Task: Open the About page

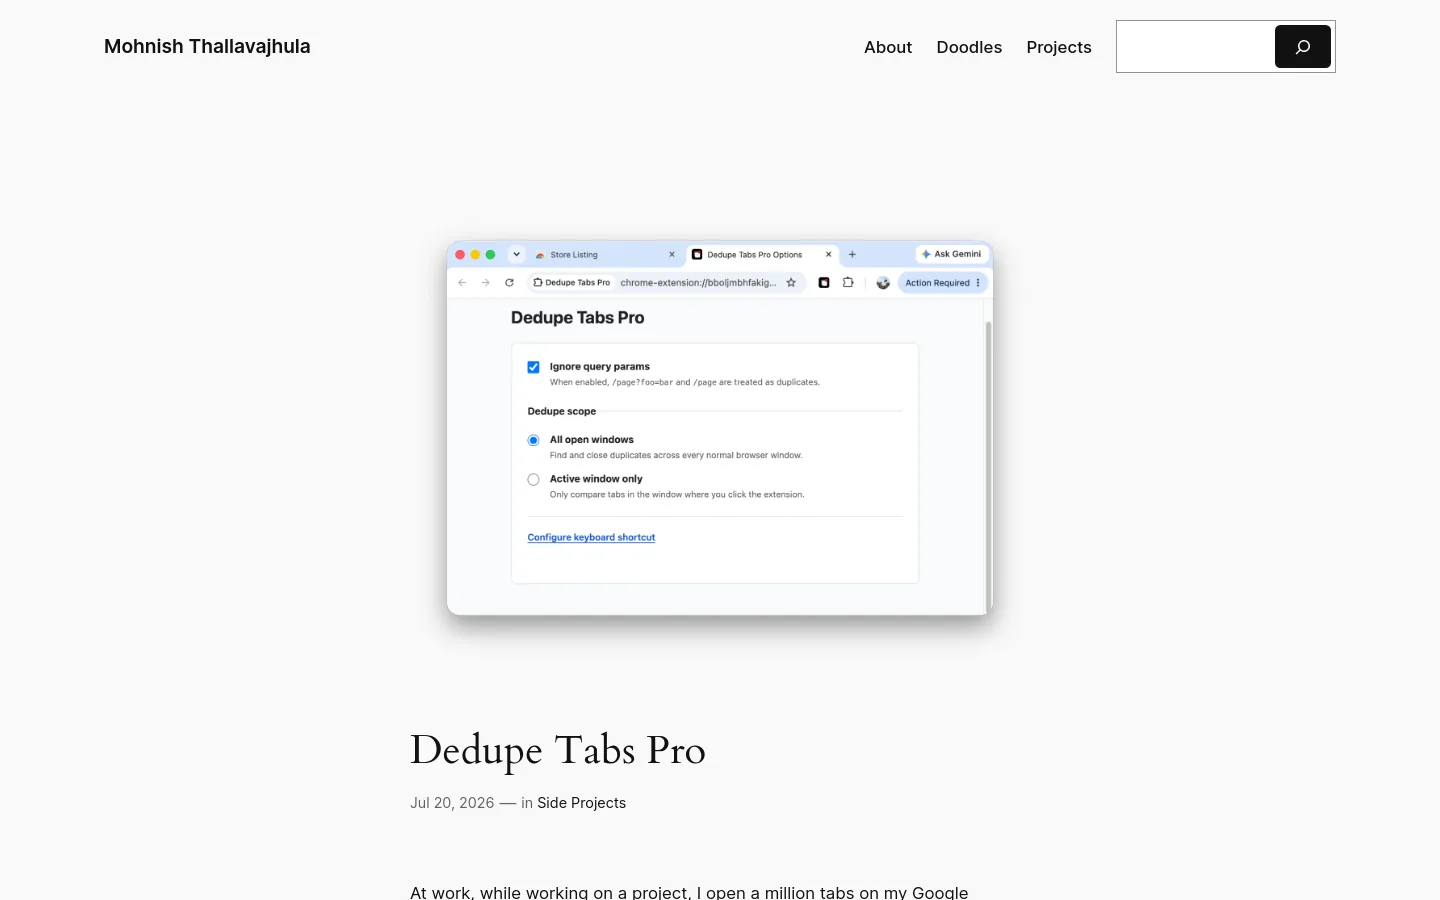Action: (888, 47)
